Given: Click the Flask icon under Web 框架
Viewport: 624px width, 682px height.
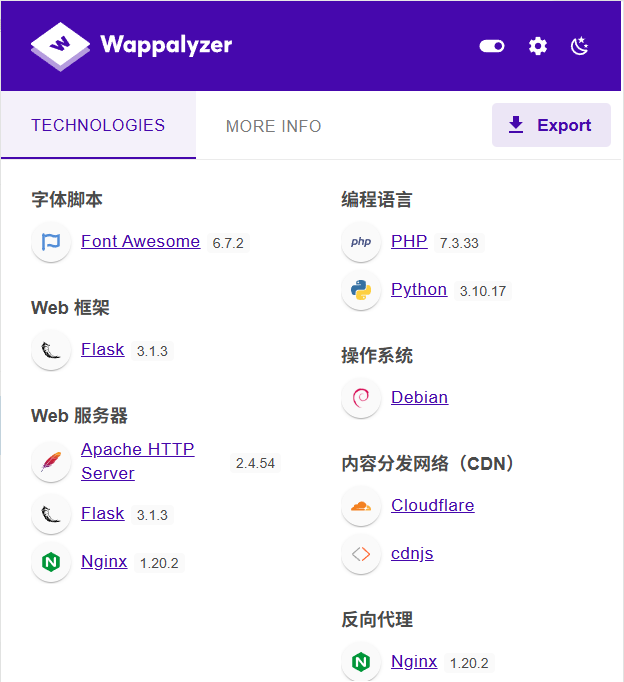Looking at the screenshot, I should coord(51,350).
